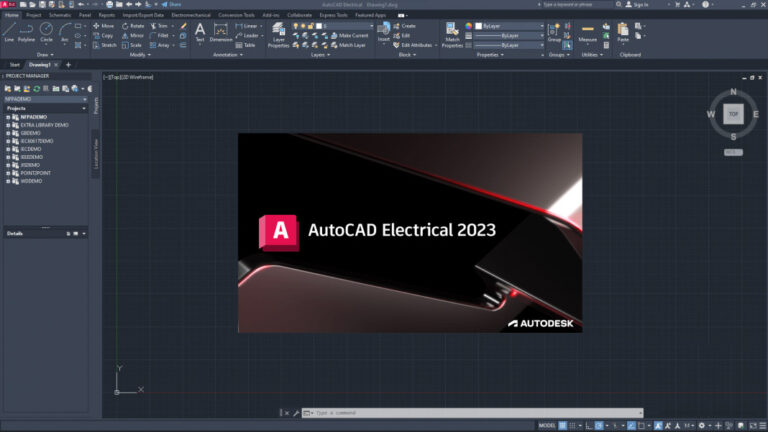
Task: Open the ByLayer color dropdown
Action: click(x=541, y=26)
